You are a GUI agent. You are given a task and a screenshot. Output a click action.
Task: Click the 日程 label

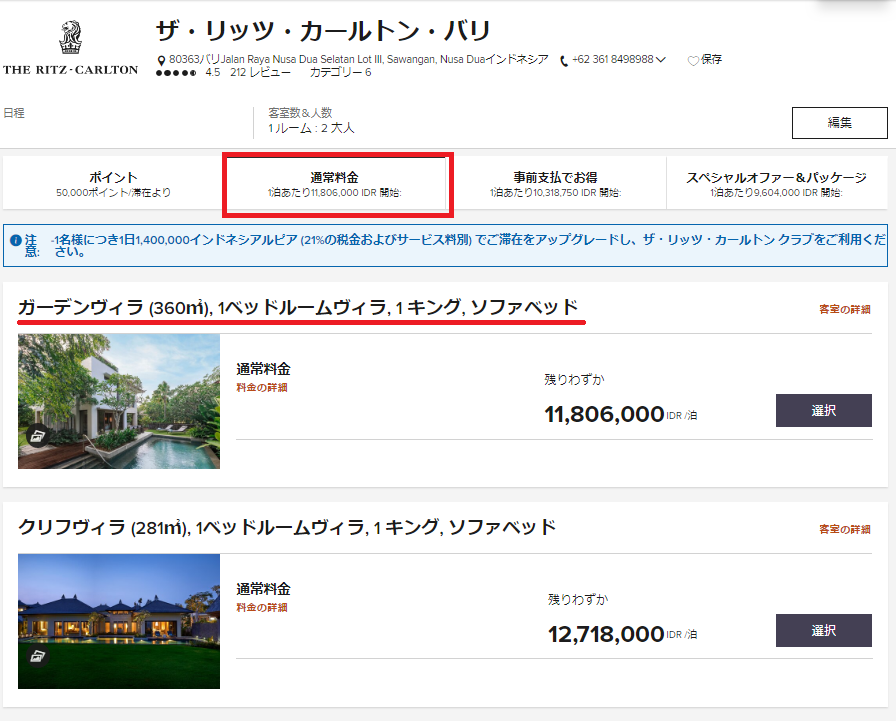click(x=14, y=113)
